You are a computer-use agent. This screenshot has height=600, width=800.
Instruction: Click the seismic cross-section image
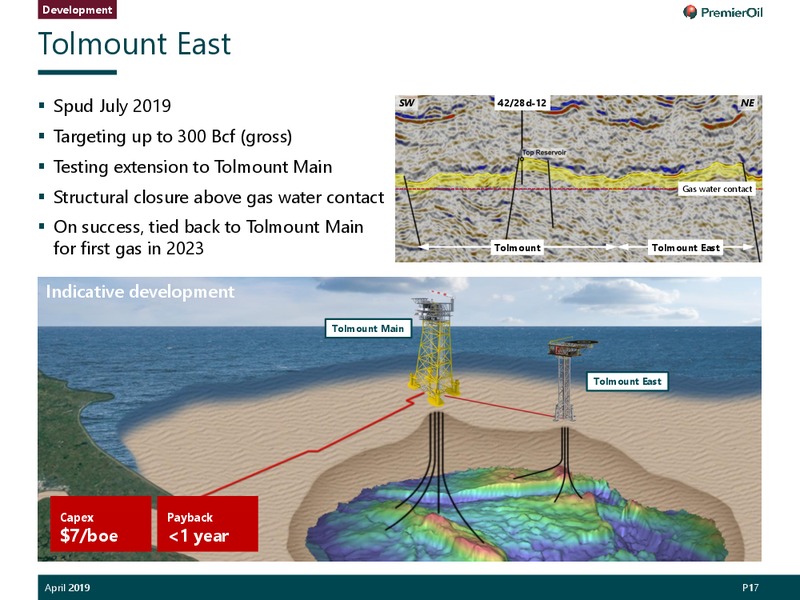[578, 179]
